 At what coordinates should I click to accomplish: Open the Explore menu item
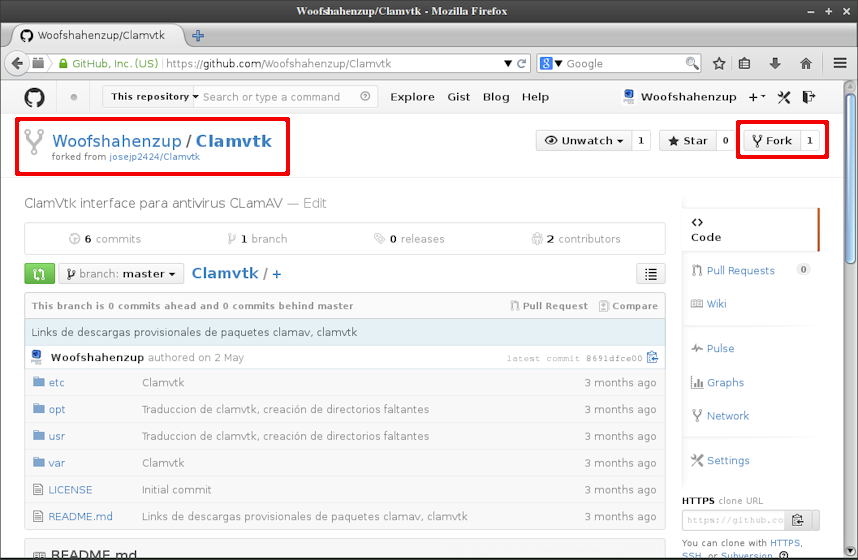413,97
